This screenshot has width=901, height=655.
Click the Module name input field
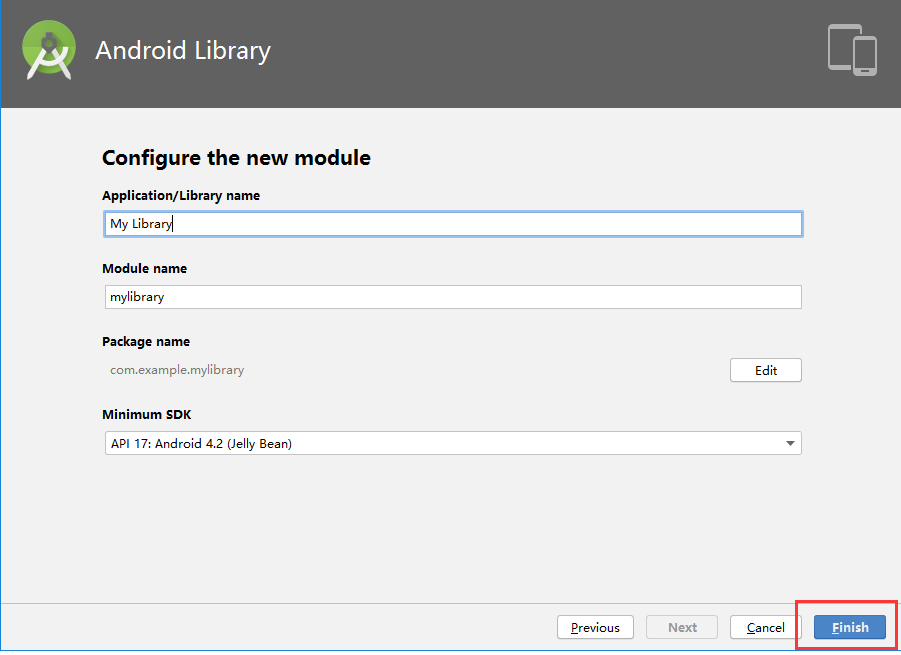453,297
